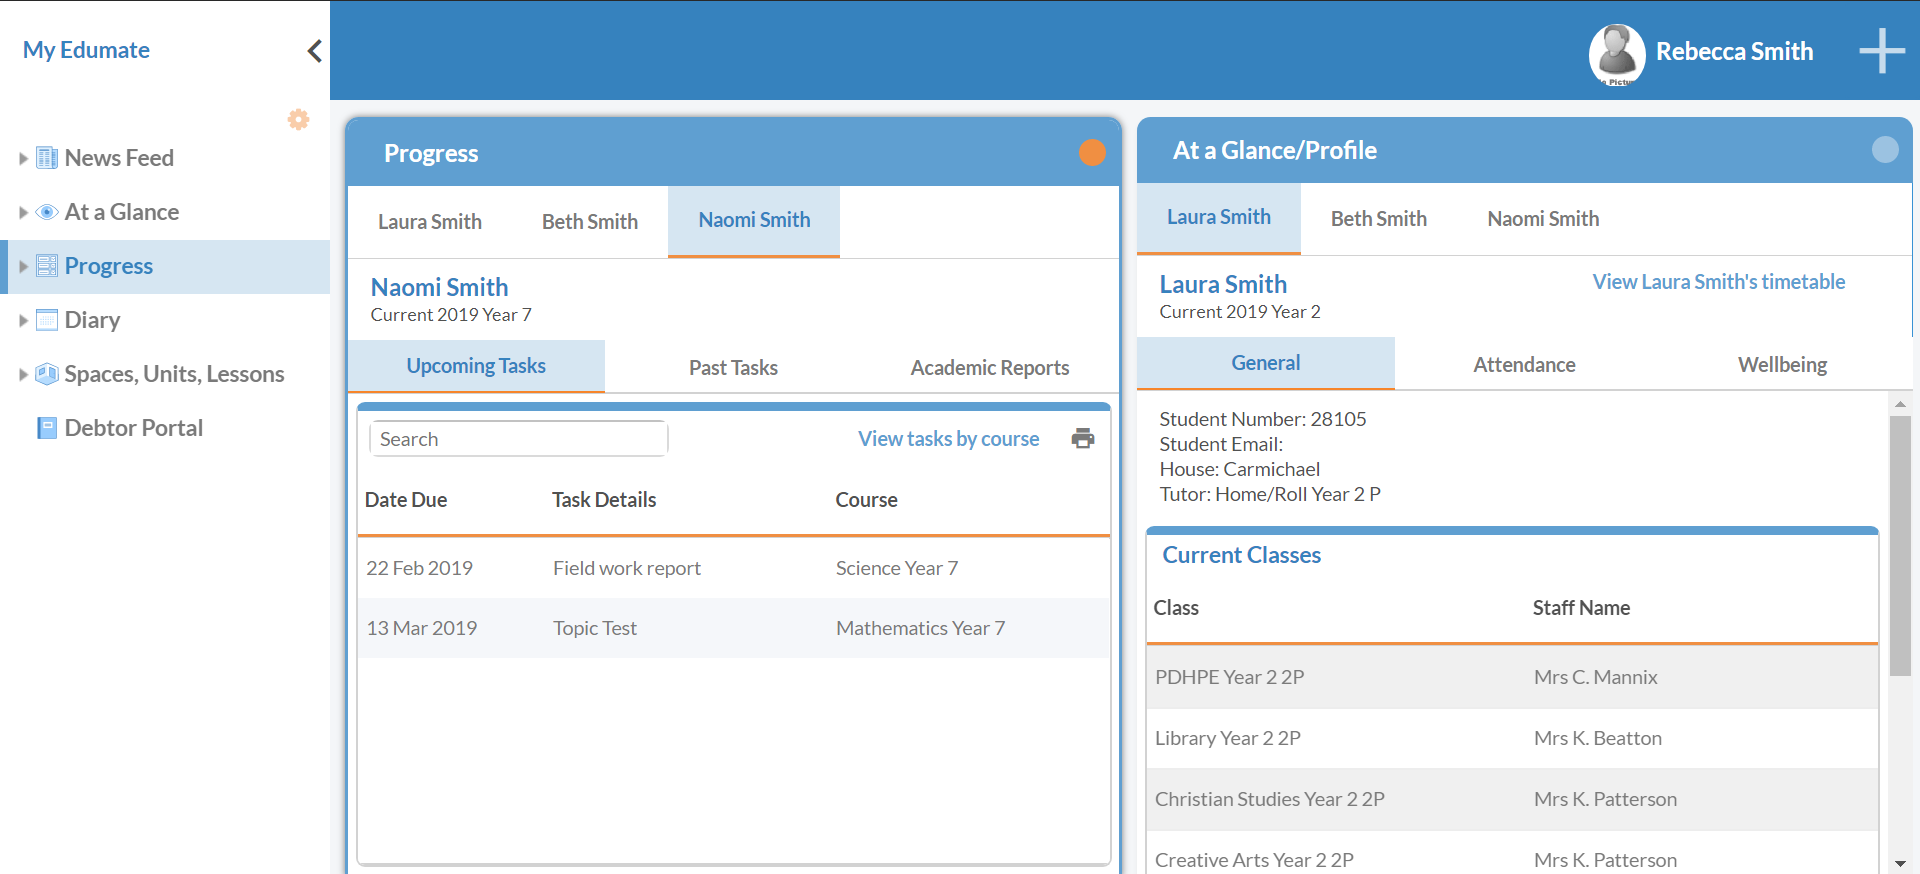The width and height of the screenshot is (1920, 874).
Task: Click the orange settings gear icon
Action: (x=298, y=120)
